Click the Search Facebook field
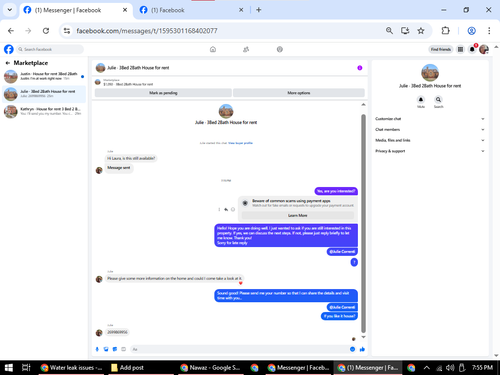 [x=50, y=49]
